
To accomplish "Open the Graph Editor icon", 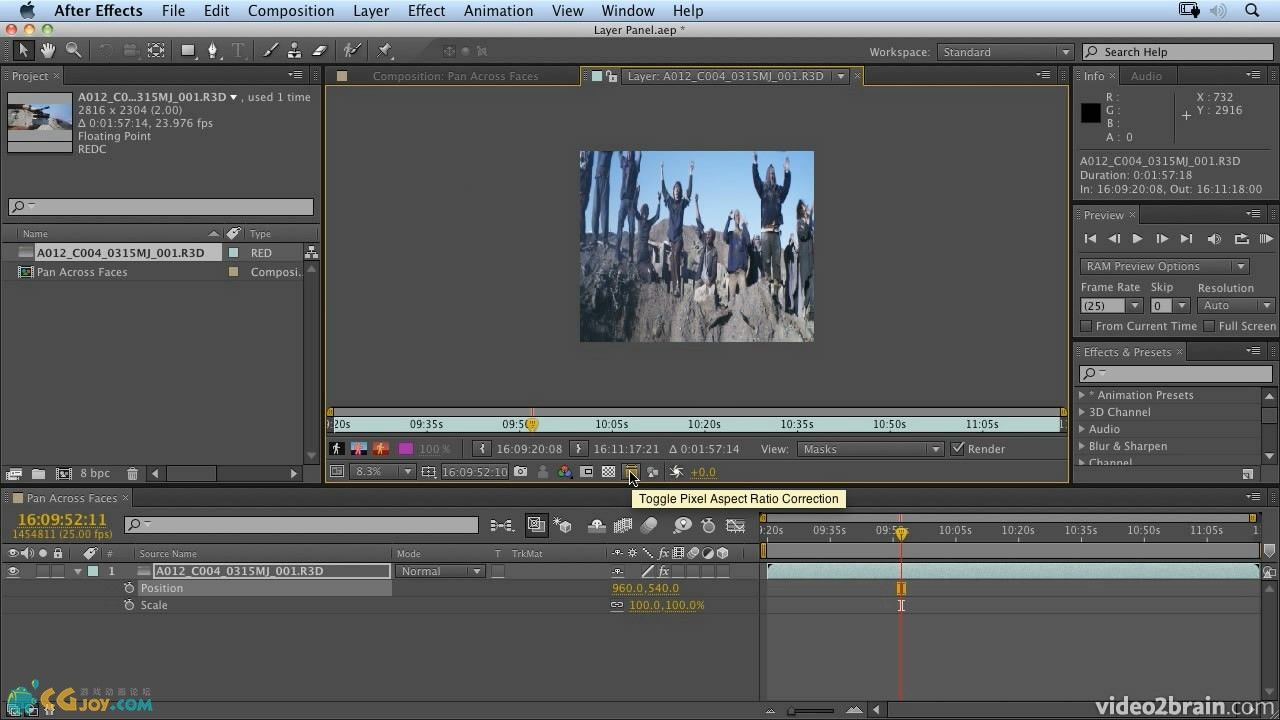I will 736,525.
